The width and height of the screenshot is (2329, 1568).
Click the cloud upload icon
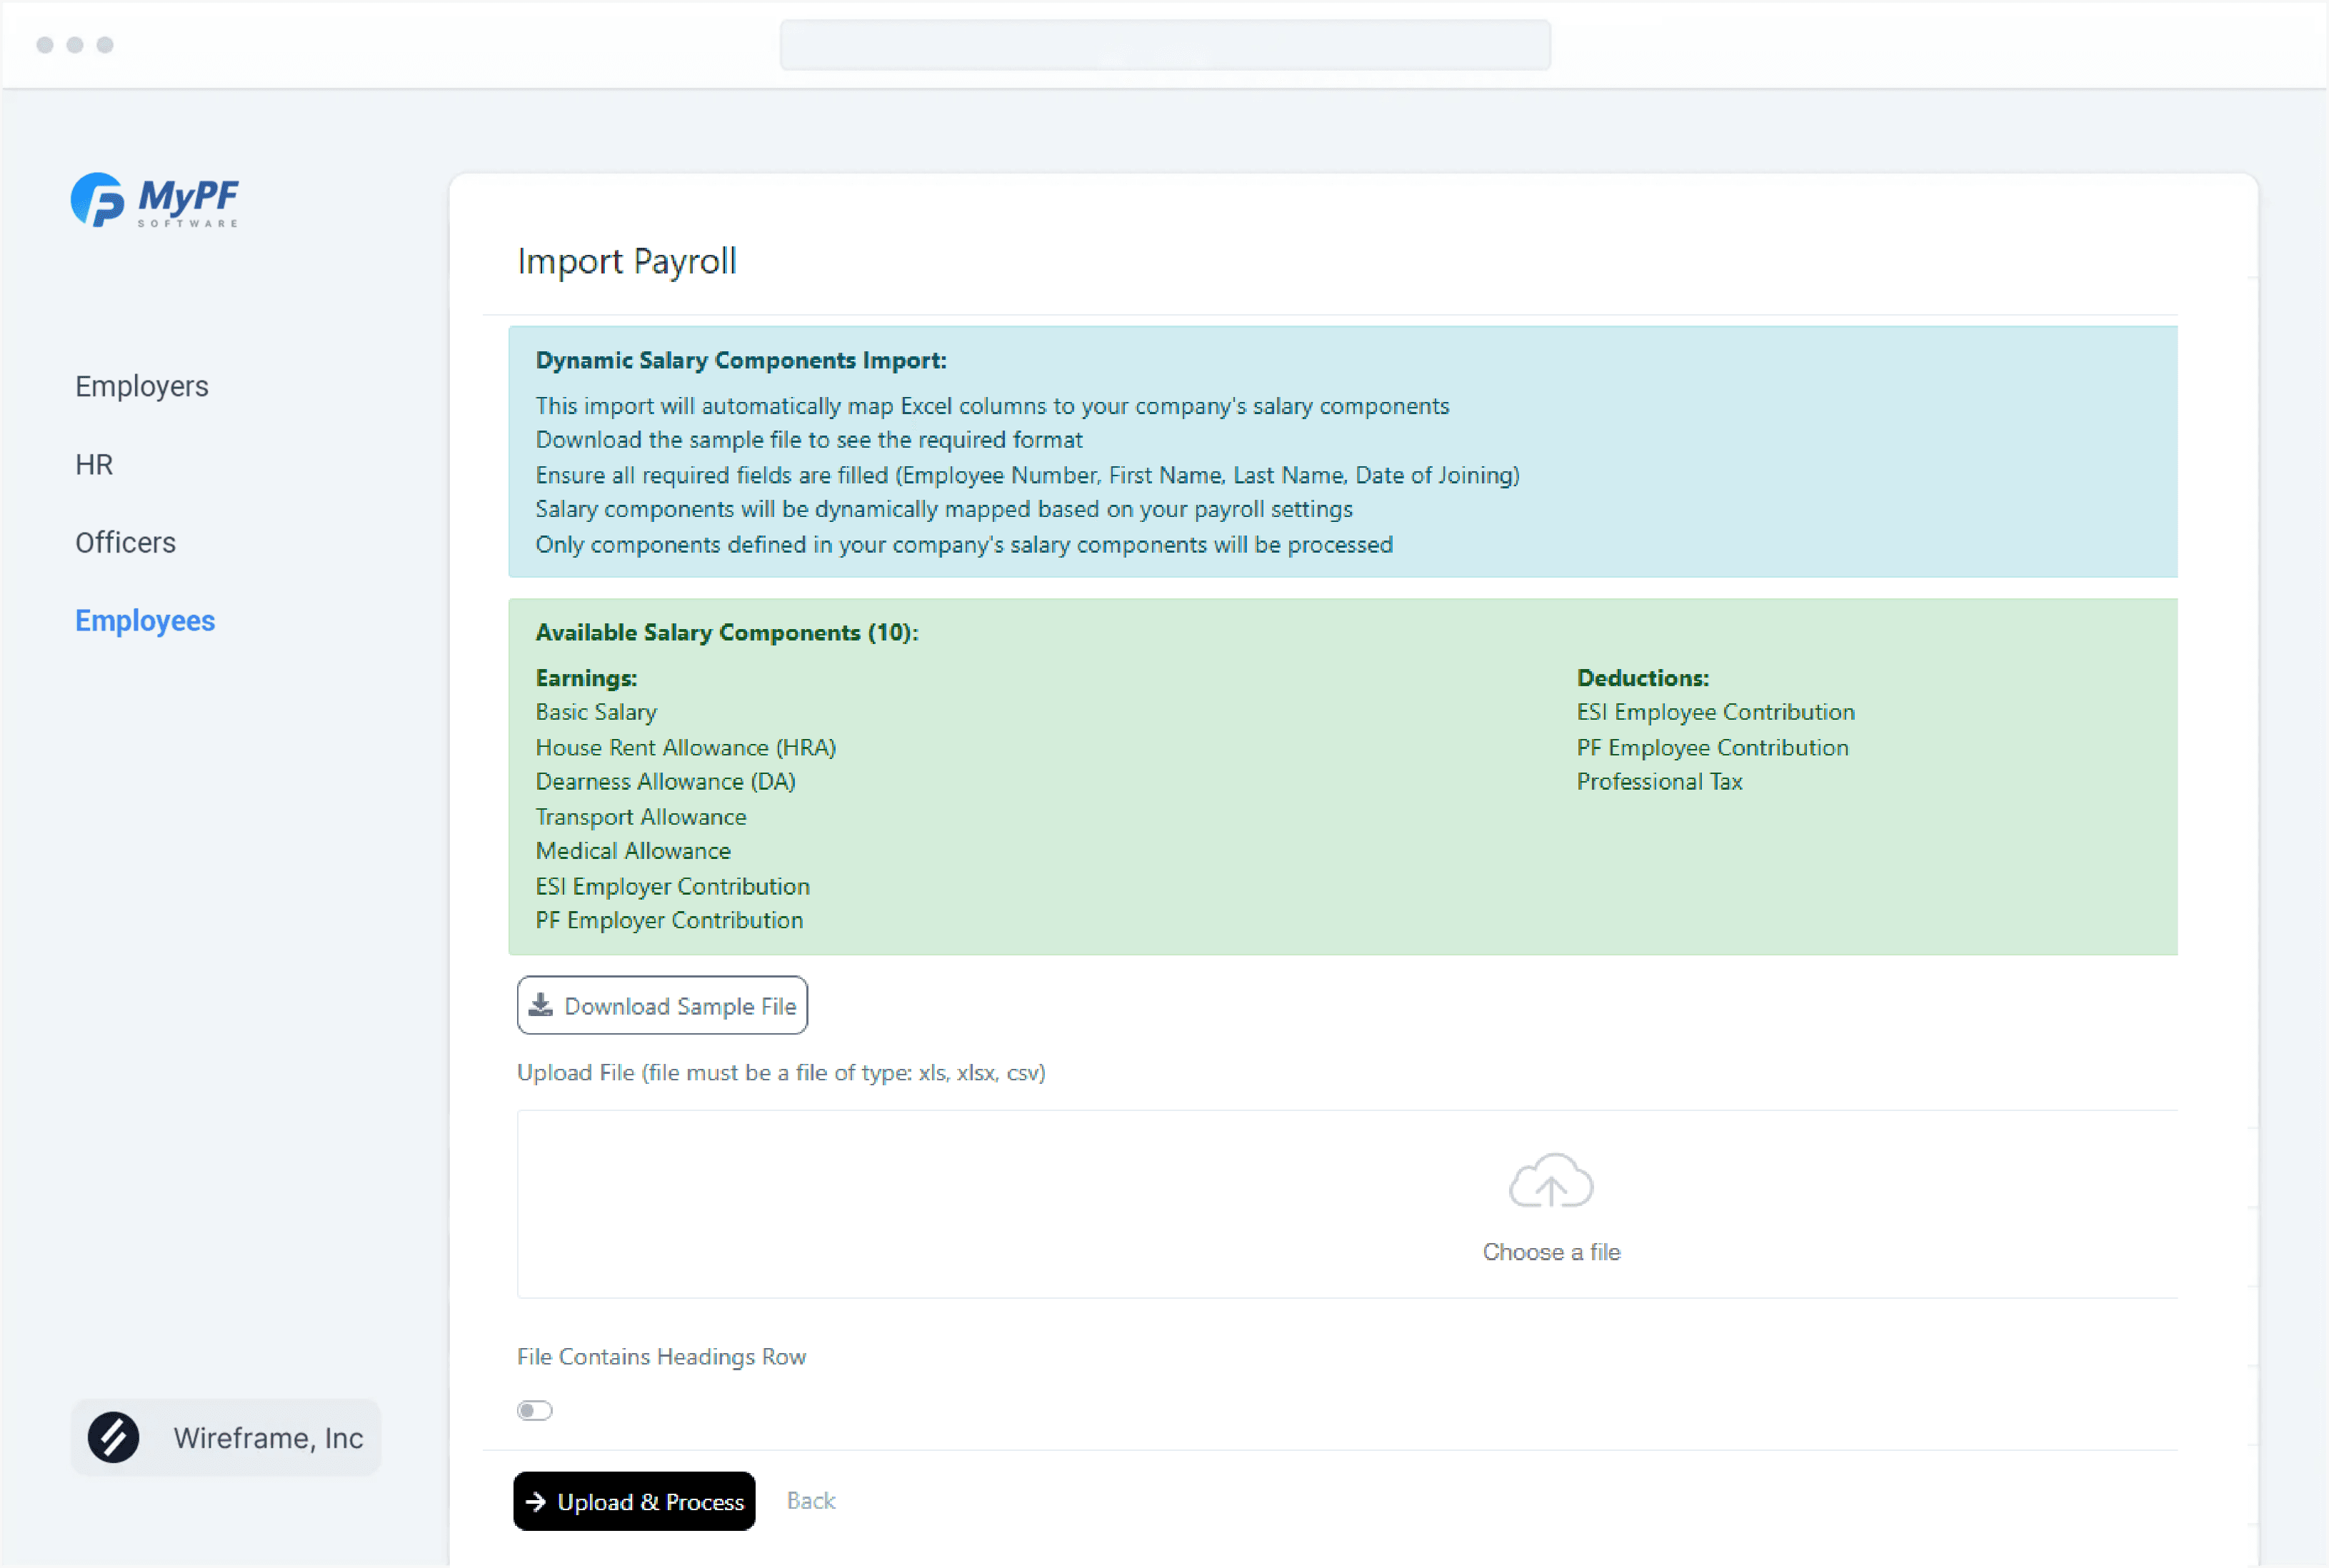pyautogui.click(x=1550, y=1181)
